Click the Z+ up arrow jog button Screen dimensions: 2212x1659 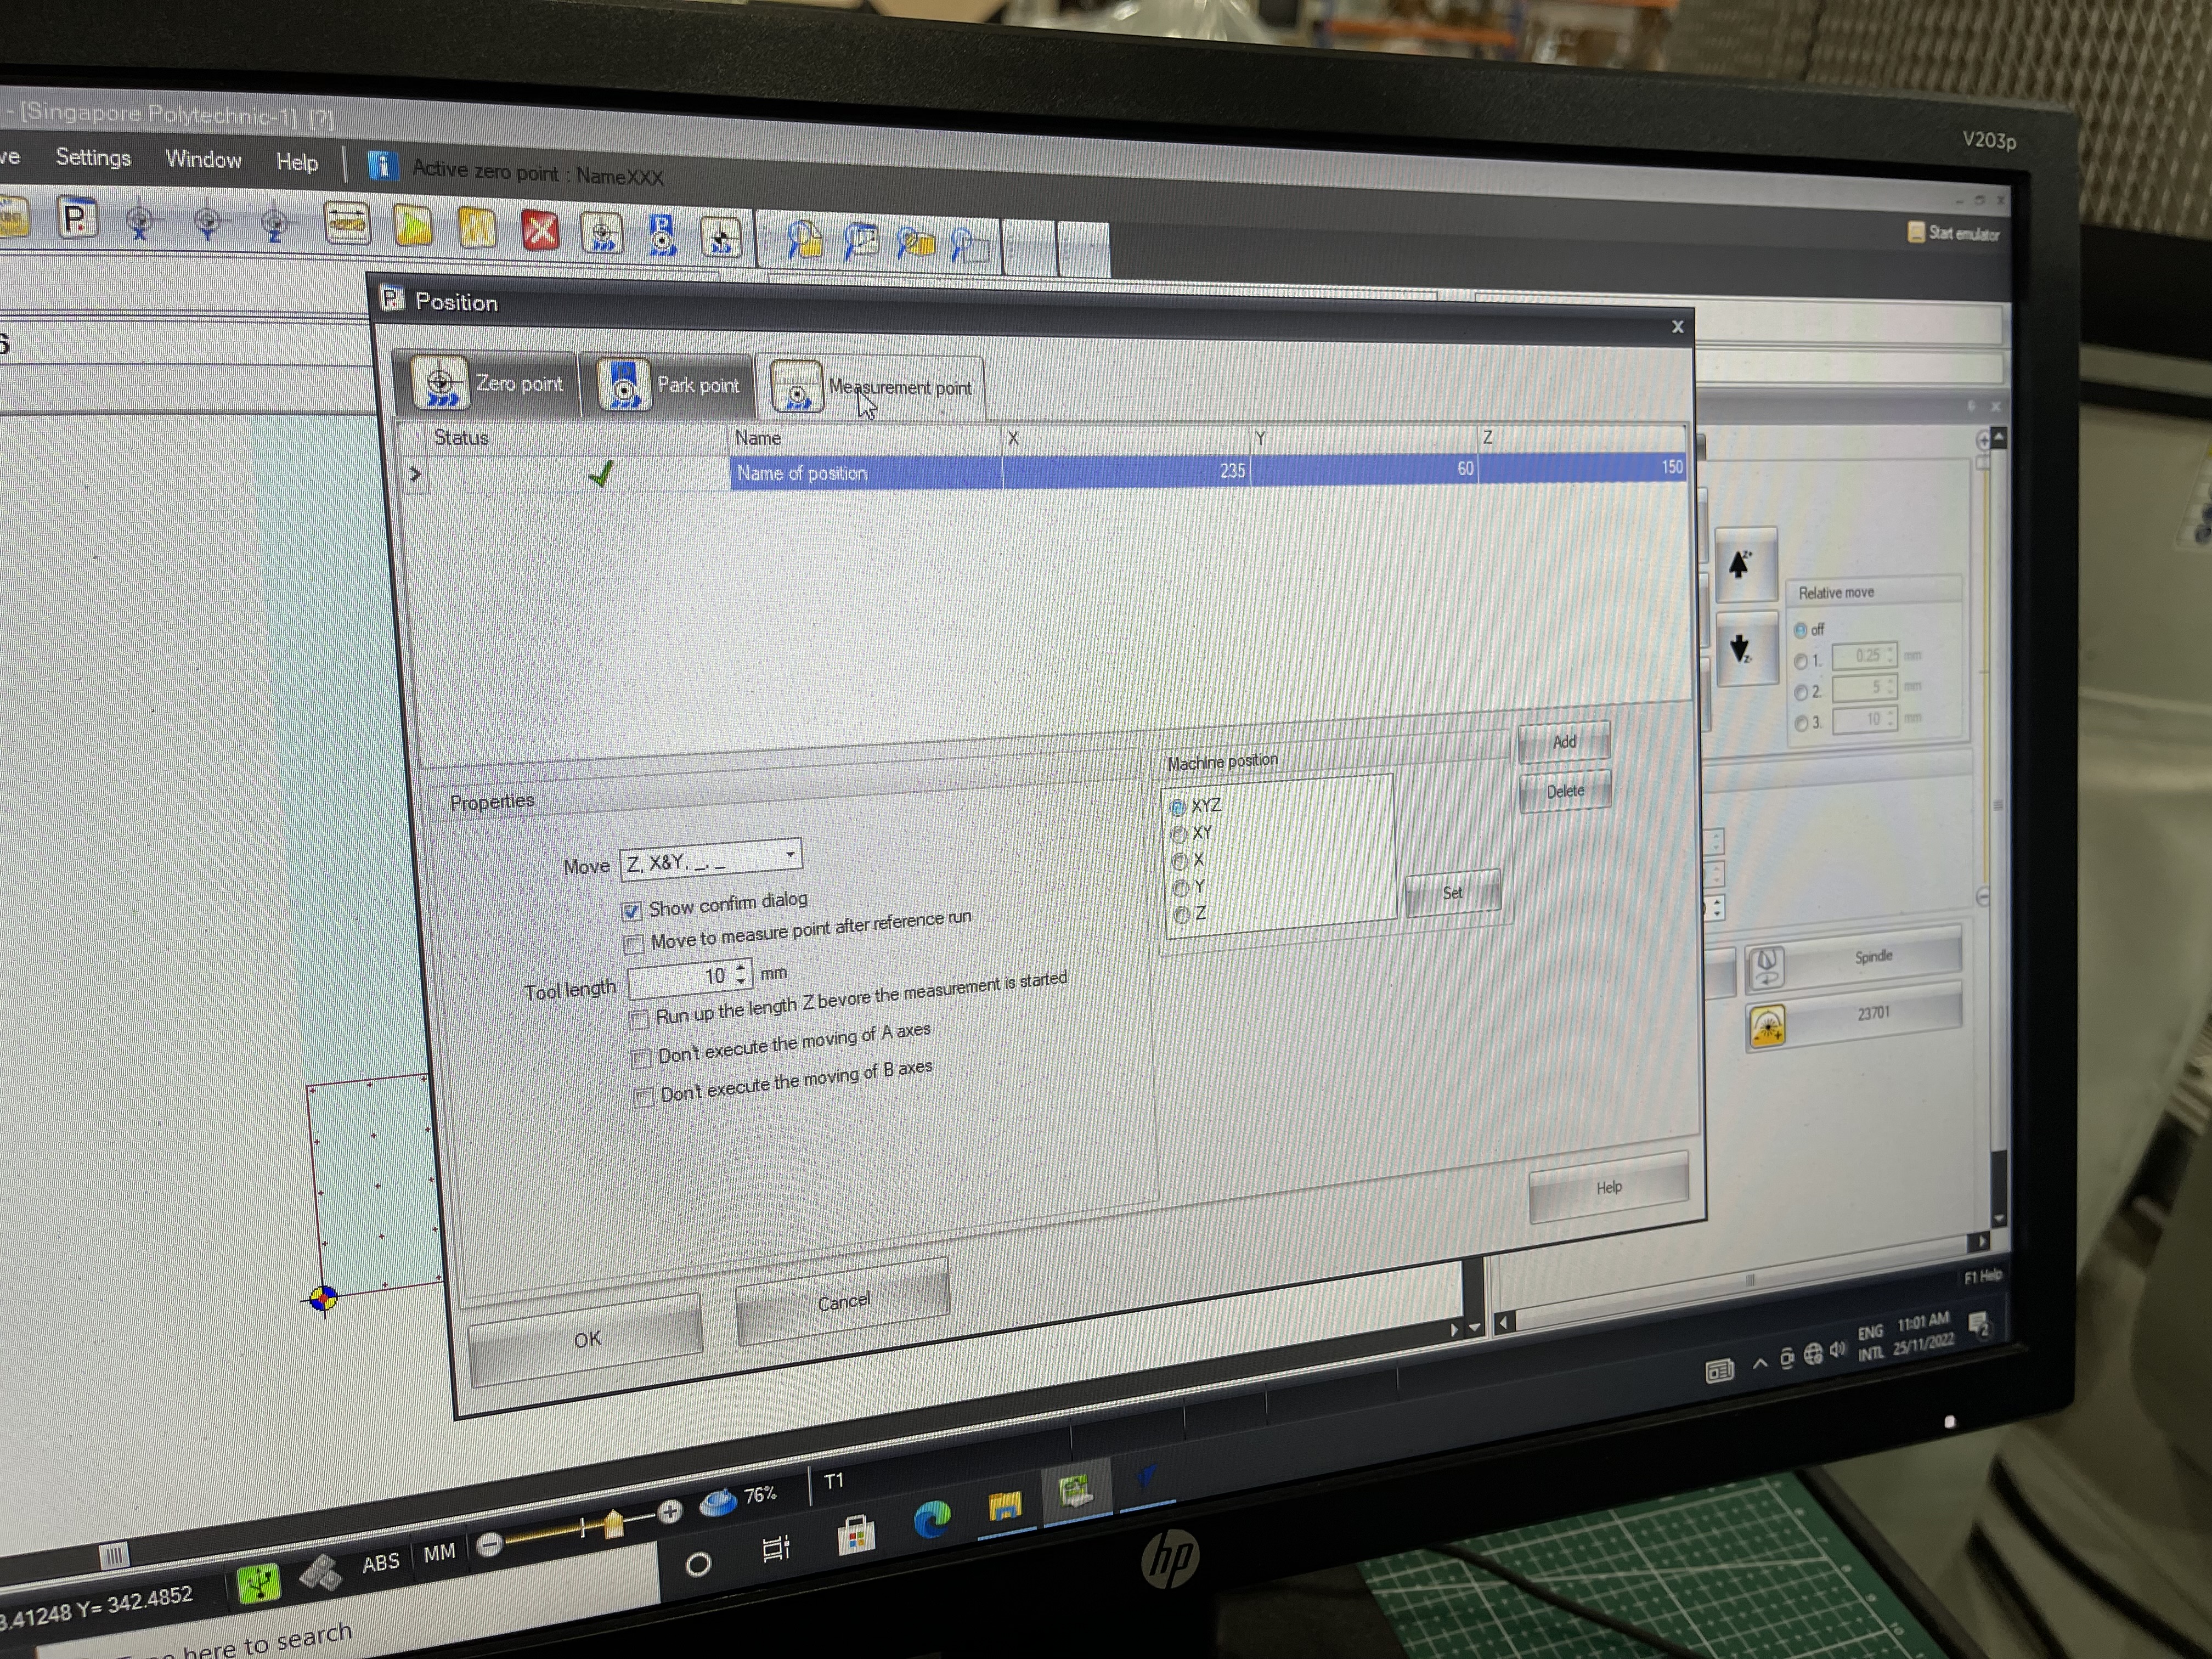(x=1745, y=564)
